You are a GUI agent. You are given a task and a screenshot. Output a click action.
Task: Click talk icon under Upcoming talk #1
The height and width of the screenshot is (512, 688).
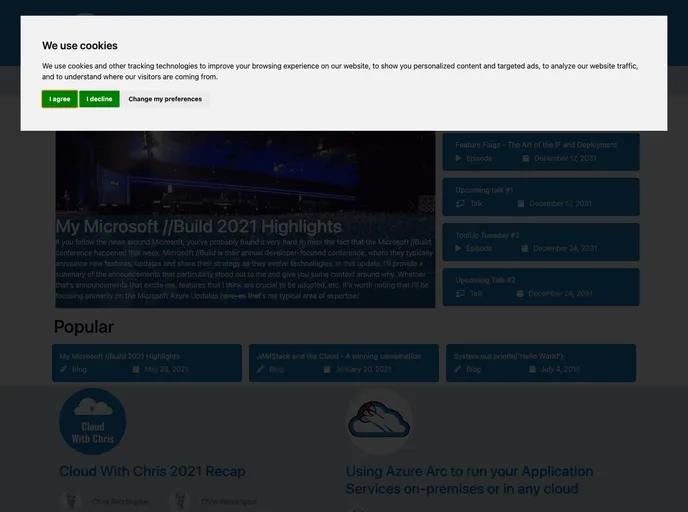[x=460, y=204]
